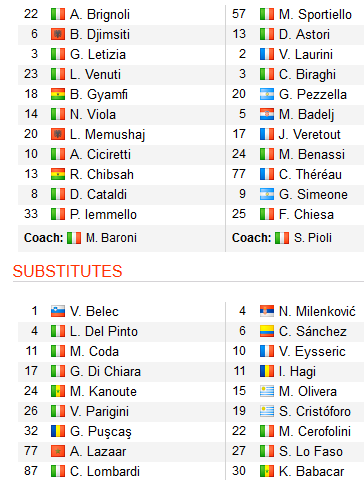364x480 pixels.
Task: Click the Moroccan flag next to A. Lazaar
Action: 58,451
